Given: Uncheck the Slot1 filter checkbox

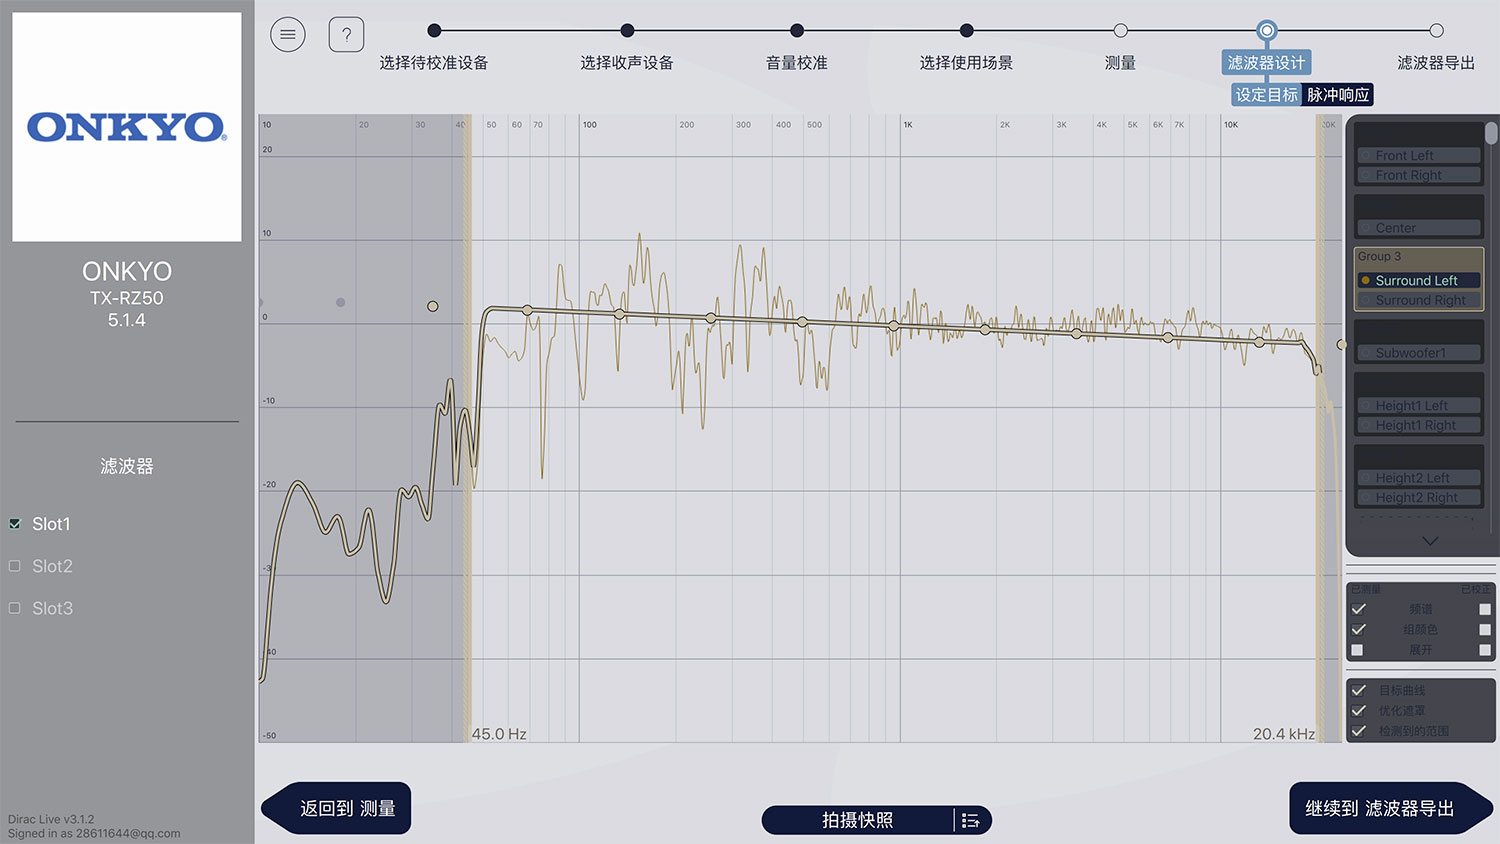Looking at the screenshot, I should point(14,523).
